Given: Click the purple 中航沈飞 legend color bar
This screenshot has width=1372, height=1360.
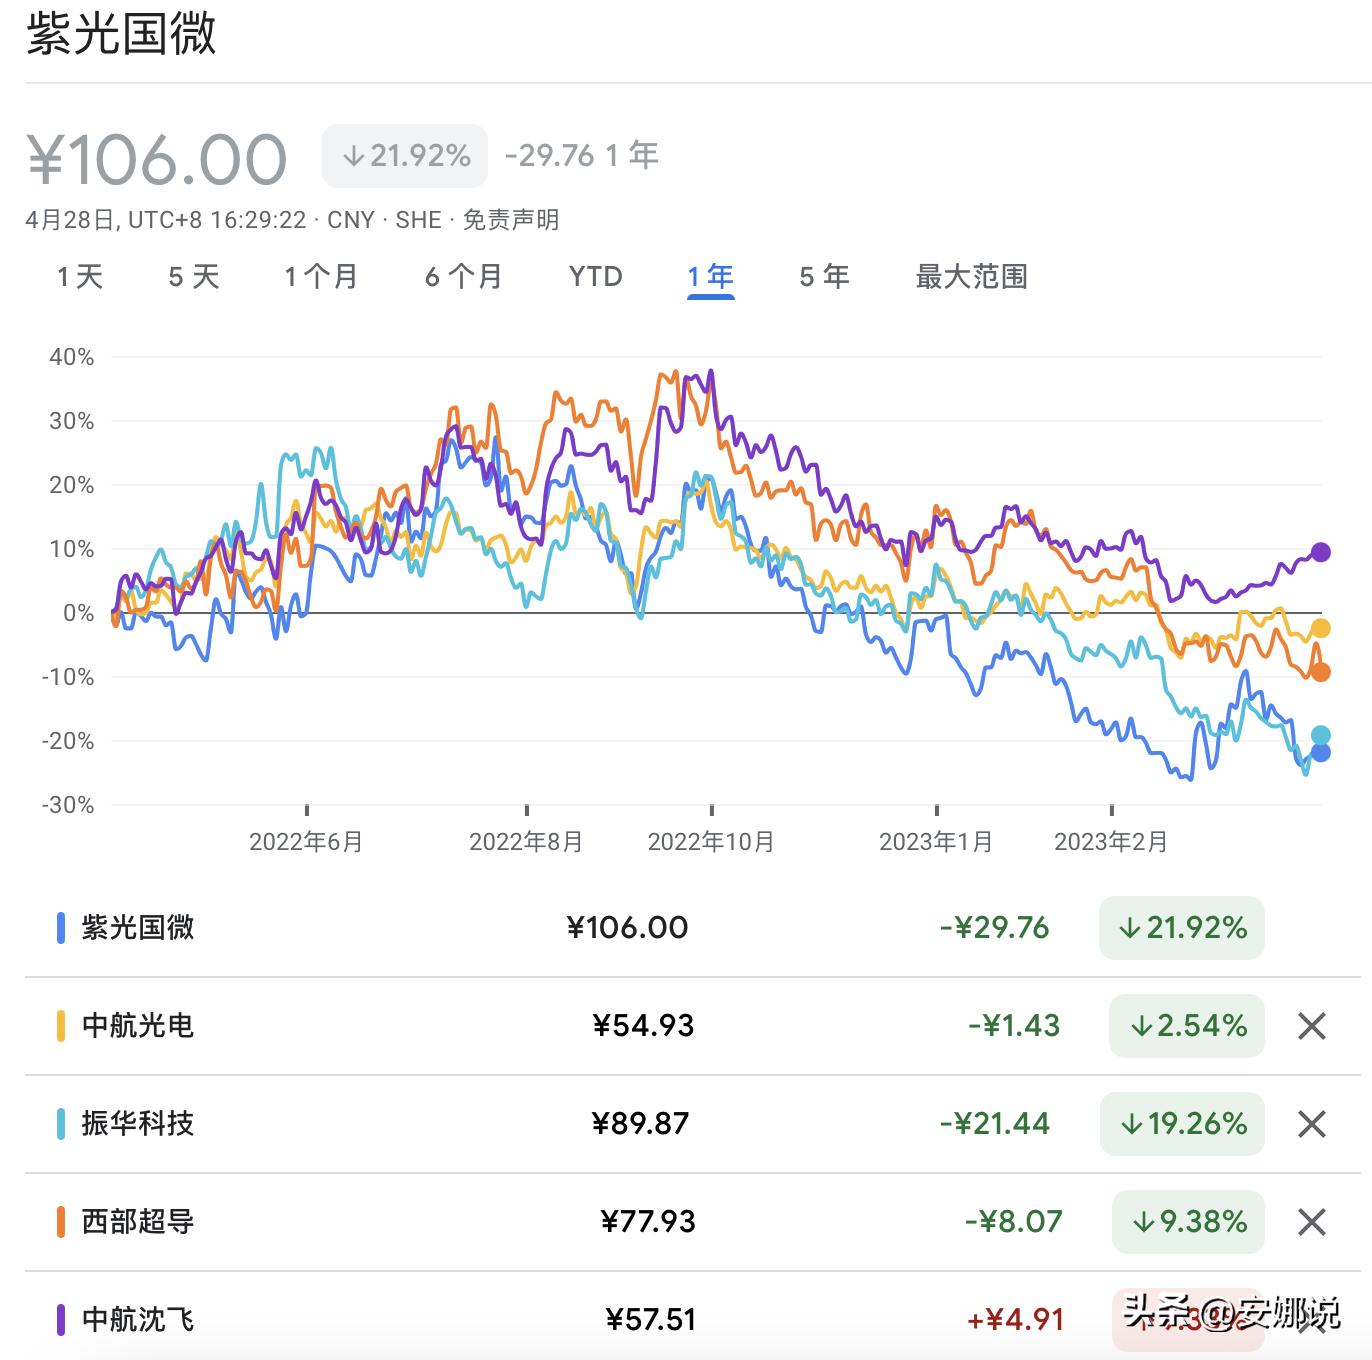Looking at the screenshot, I should pyautogui.click(x=61, y=1320).
